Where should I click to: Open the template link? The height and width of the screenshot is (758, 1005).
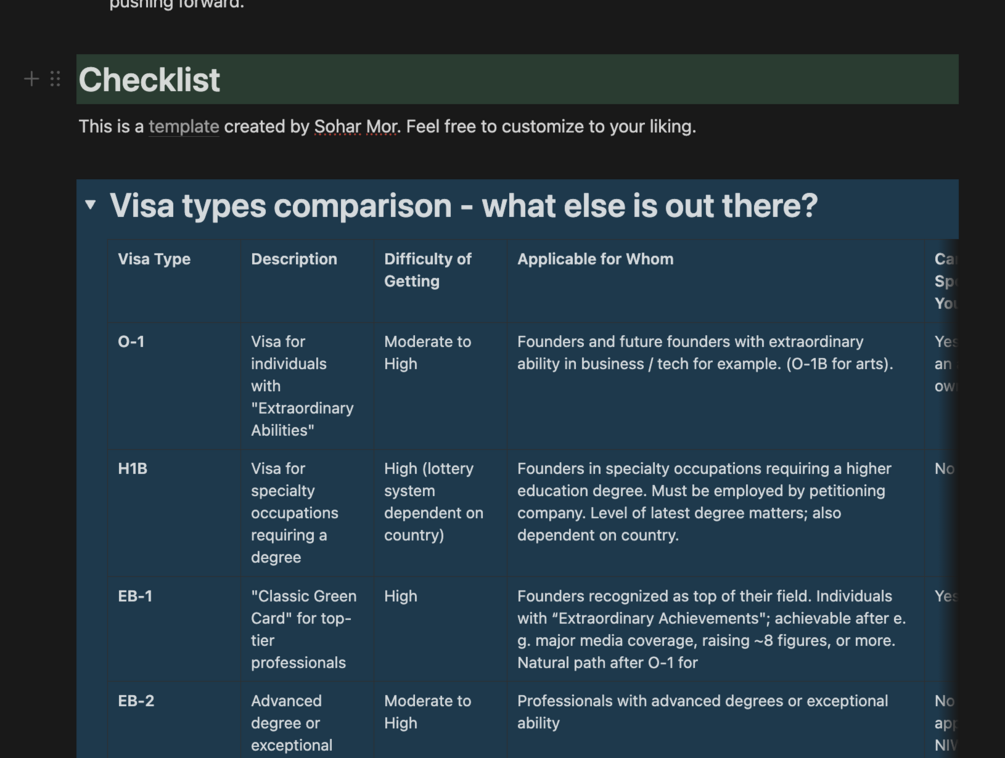pyautogui.click(x=183, y=126)
